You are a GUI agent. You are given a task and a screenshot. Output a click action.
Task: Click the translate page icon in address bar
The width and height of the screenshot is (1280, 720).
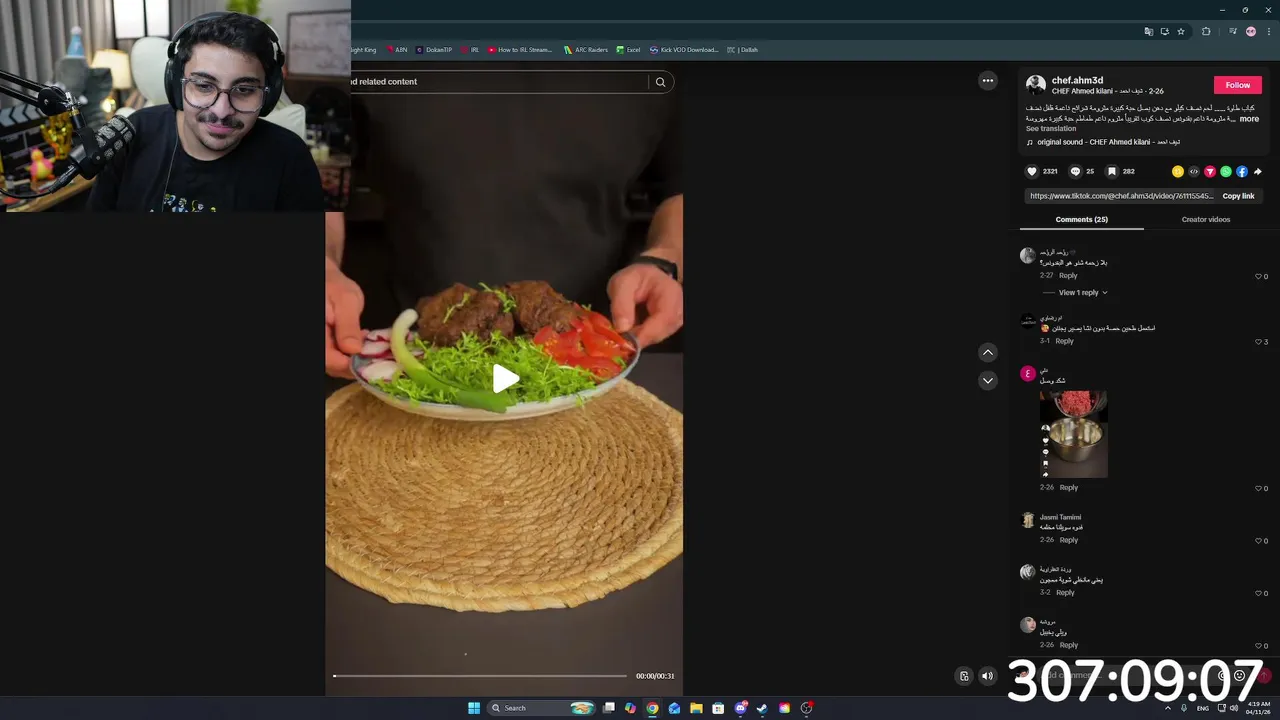tap(1149, 31)
